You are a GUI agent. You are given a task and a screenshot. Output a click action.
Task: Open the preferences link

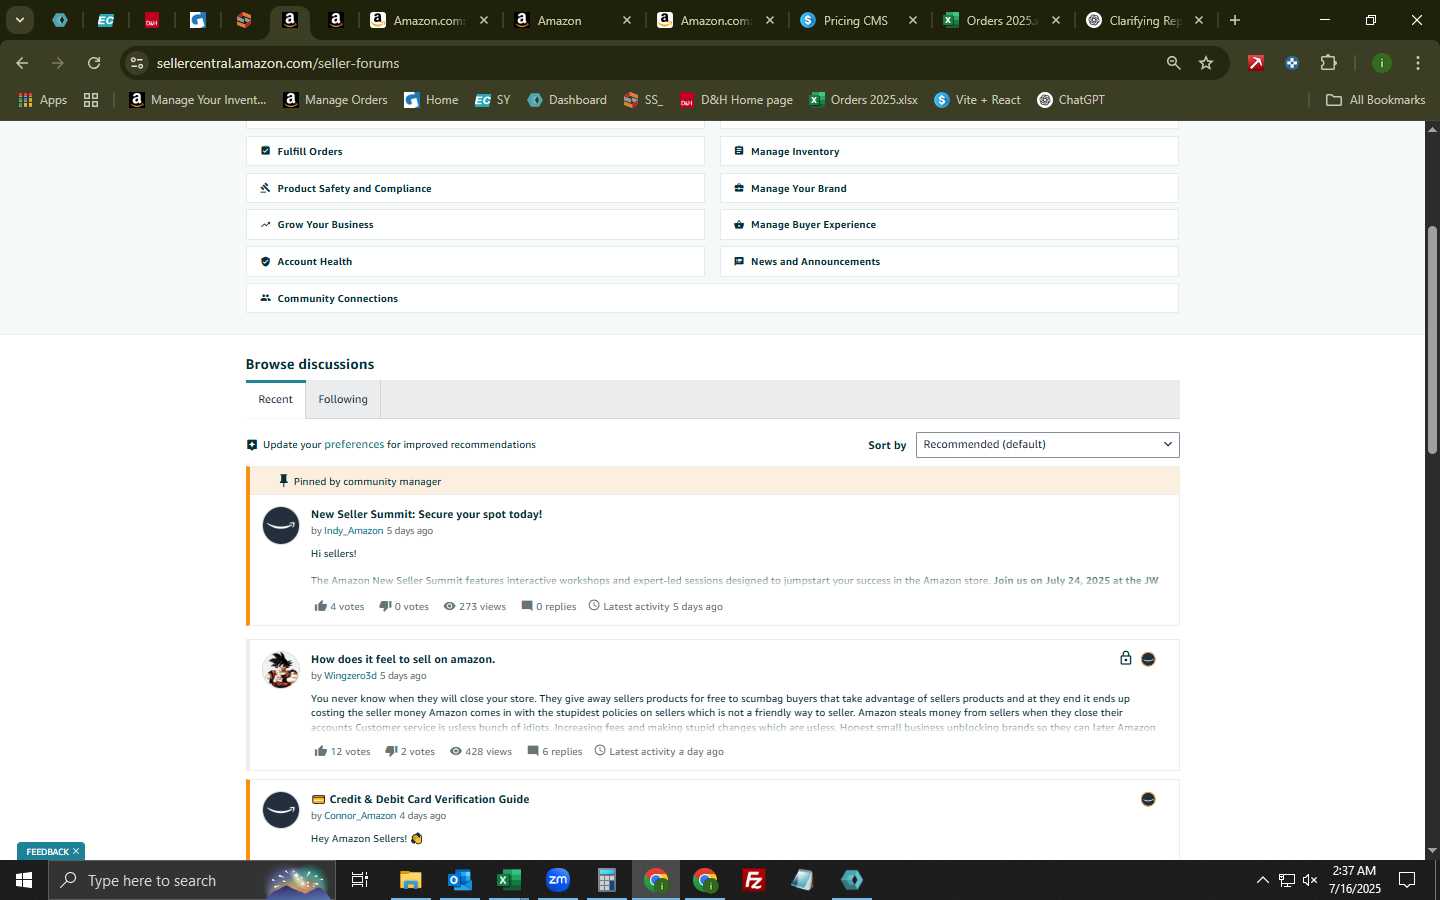354,444
